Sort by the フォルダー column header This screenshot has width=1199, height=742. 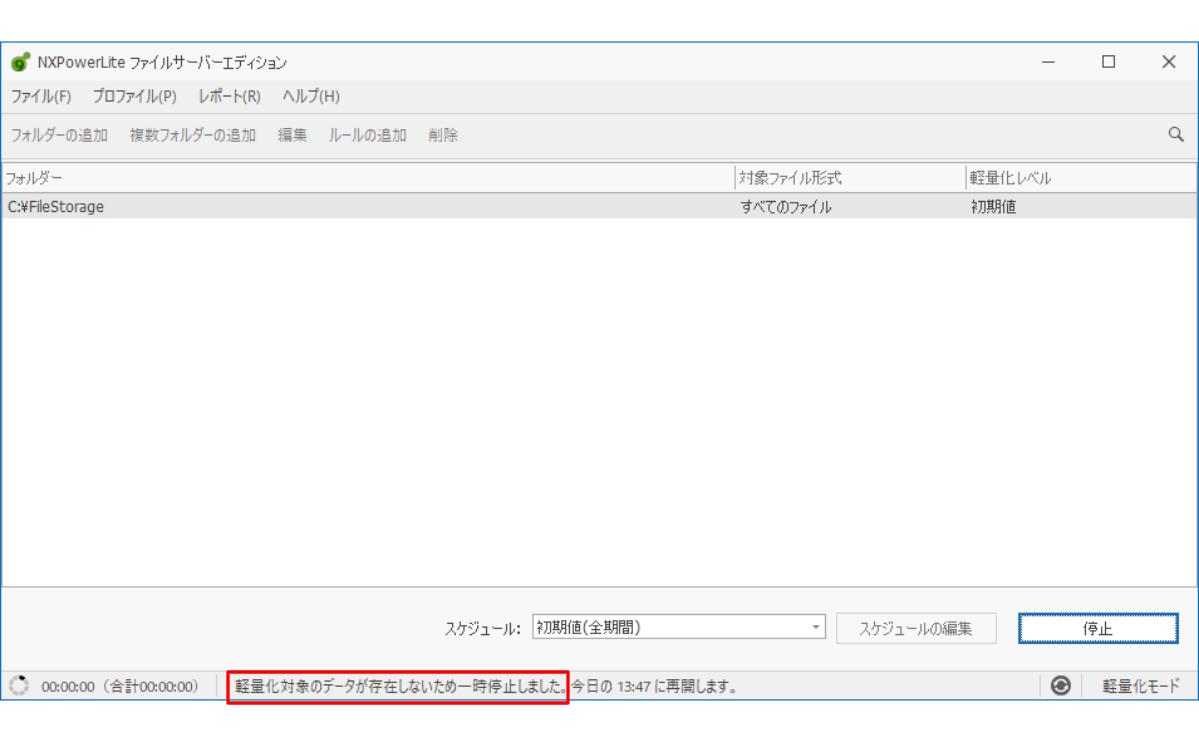click(368, 177)
